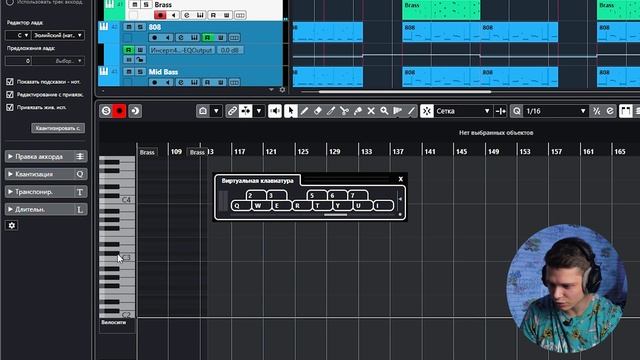Viewport: 640px width, 360px height.
Task: Select the Erase tool
Action: pos(318,111)
